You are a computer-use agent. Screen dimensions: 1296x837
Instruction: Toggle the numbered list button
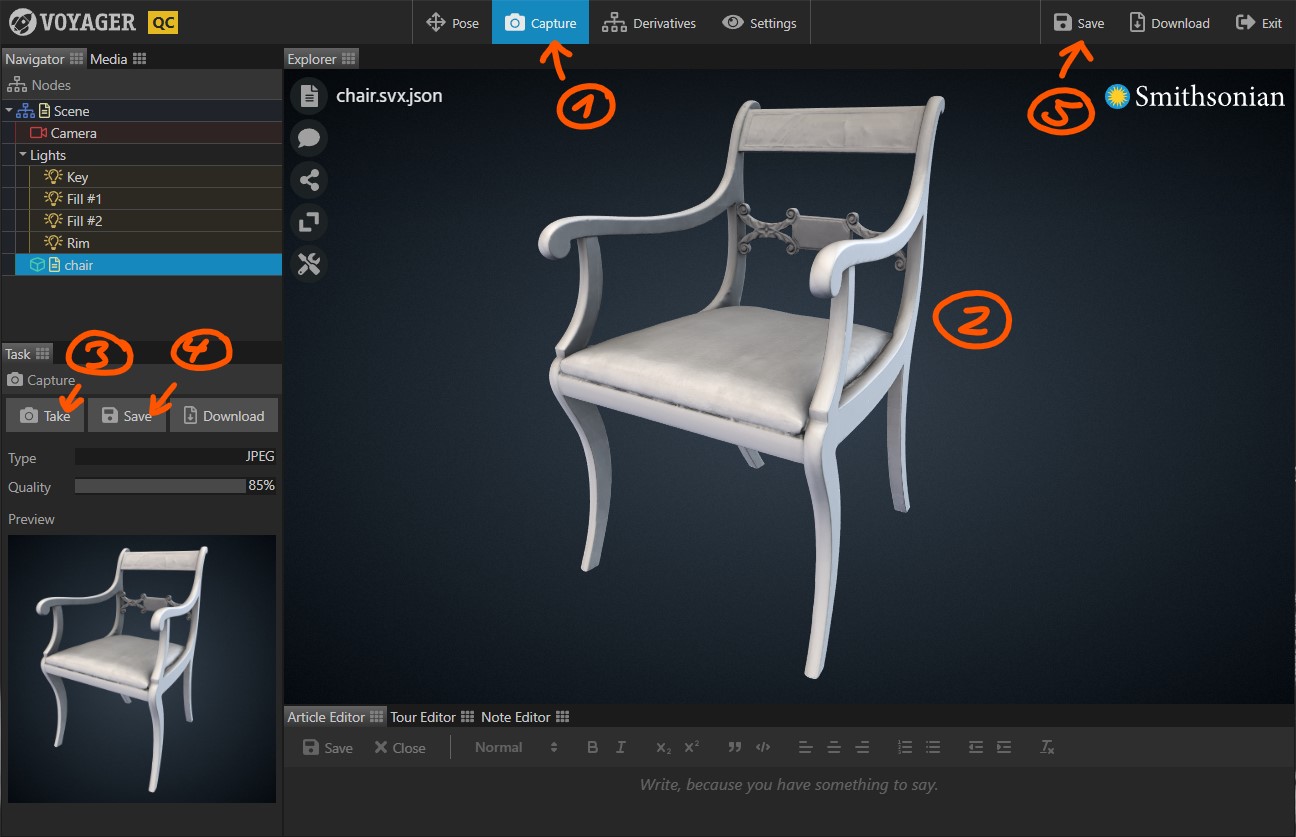click(x=905, y=747)
